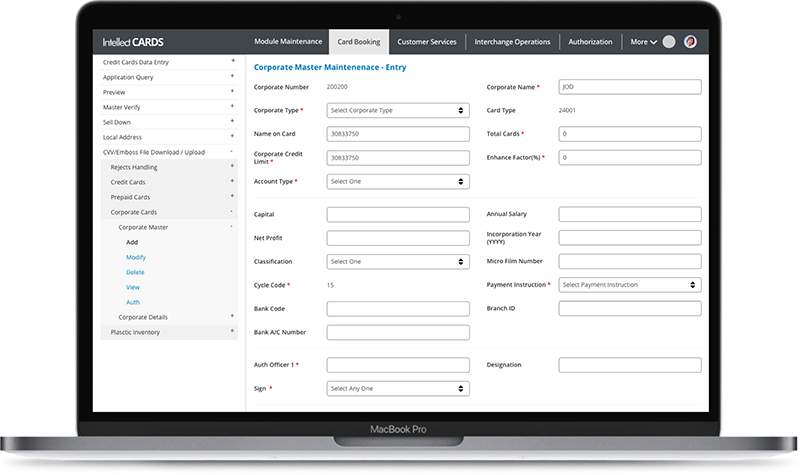800x475 pixels.
Task: Click the Total Cards field
Action: pos(630,134)
